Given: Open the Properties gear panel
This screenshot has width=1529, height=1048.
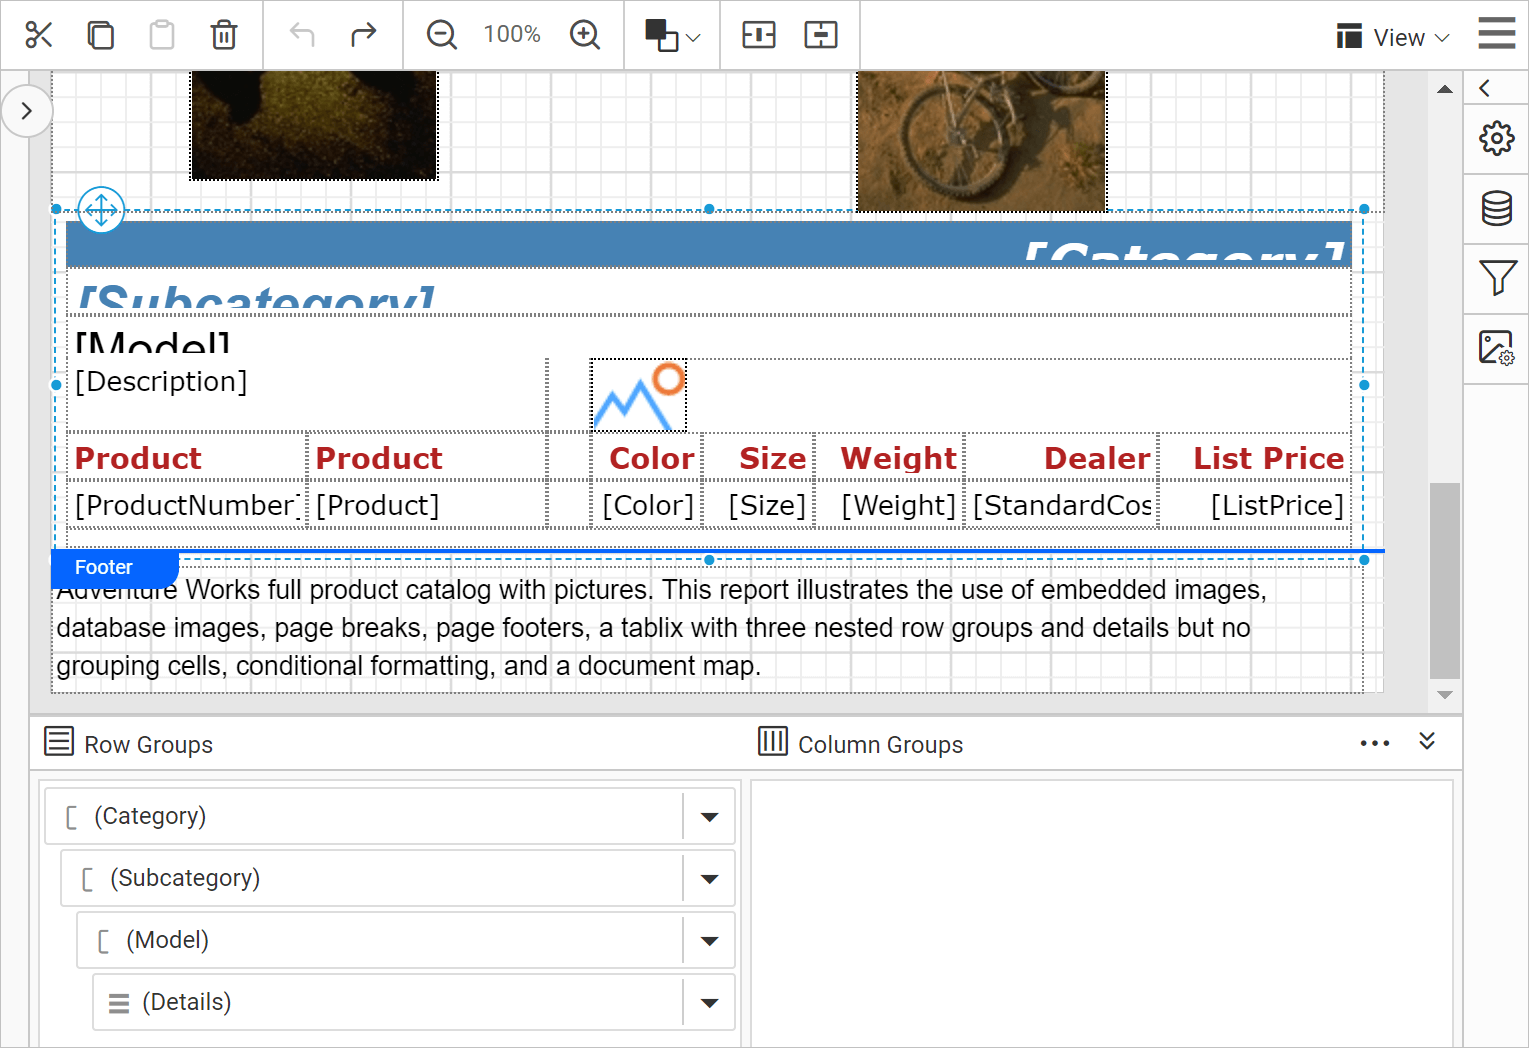Looking at the screenshot, I should (x=1497, y=138).
